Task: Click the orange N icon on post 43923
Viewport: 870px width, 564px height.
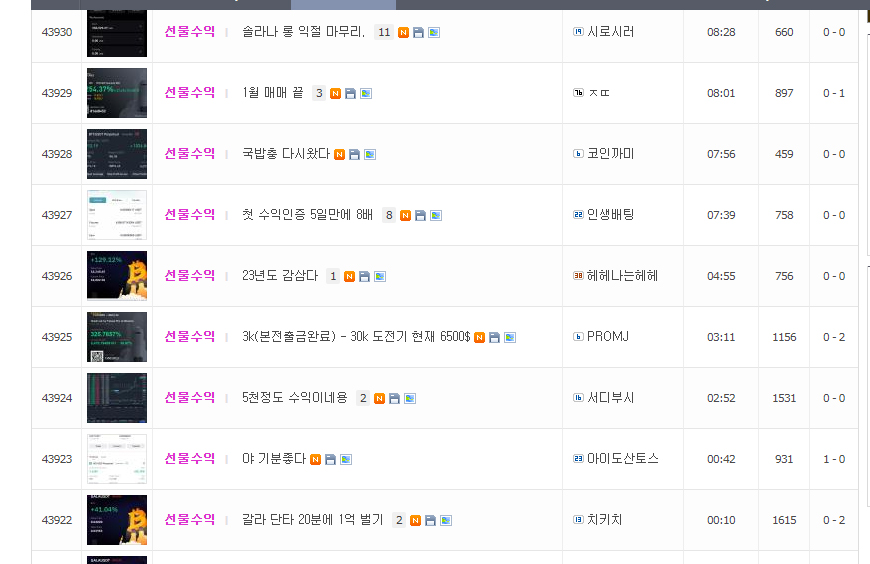Action: pos(315,460)
